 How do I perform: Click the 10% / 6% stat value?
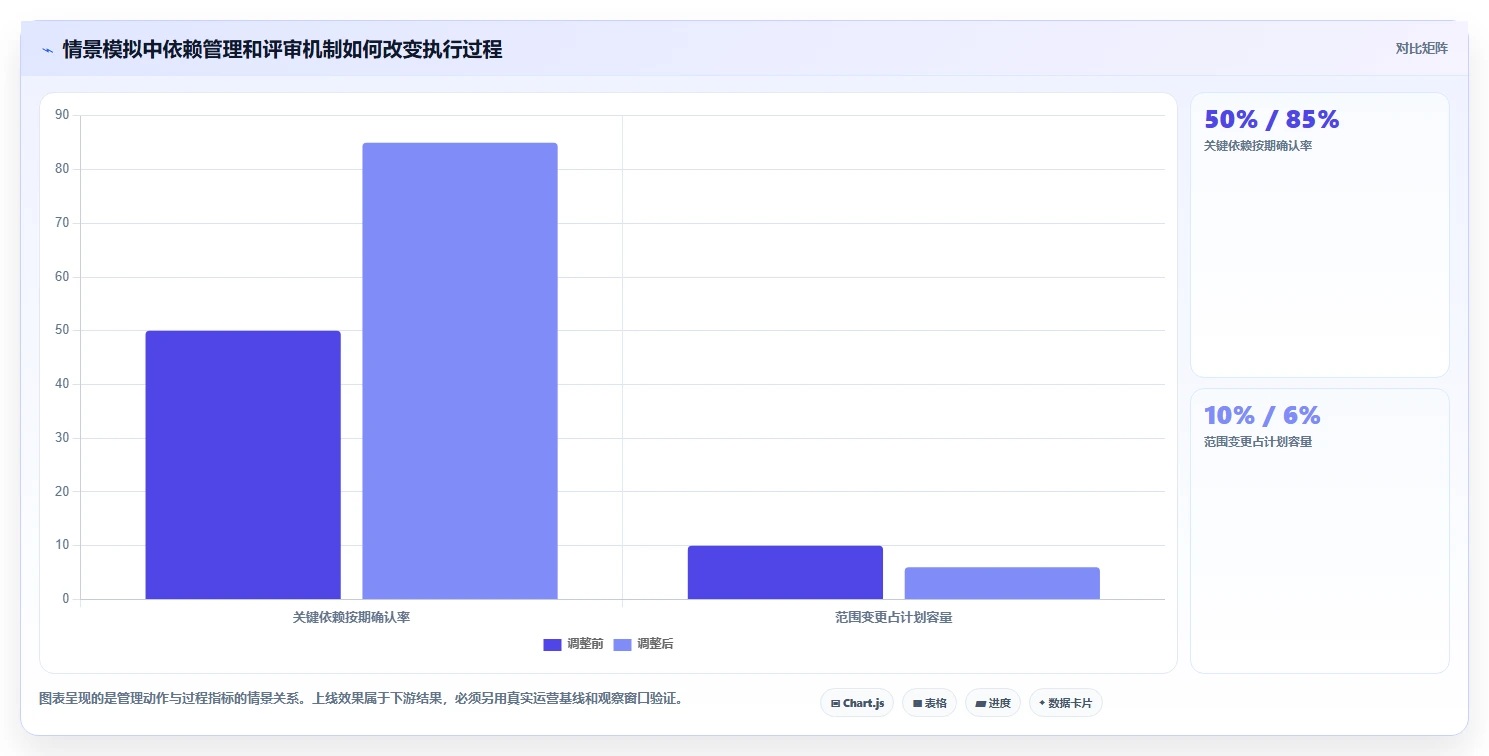(1262, 415)
